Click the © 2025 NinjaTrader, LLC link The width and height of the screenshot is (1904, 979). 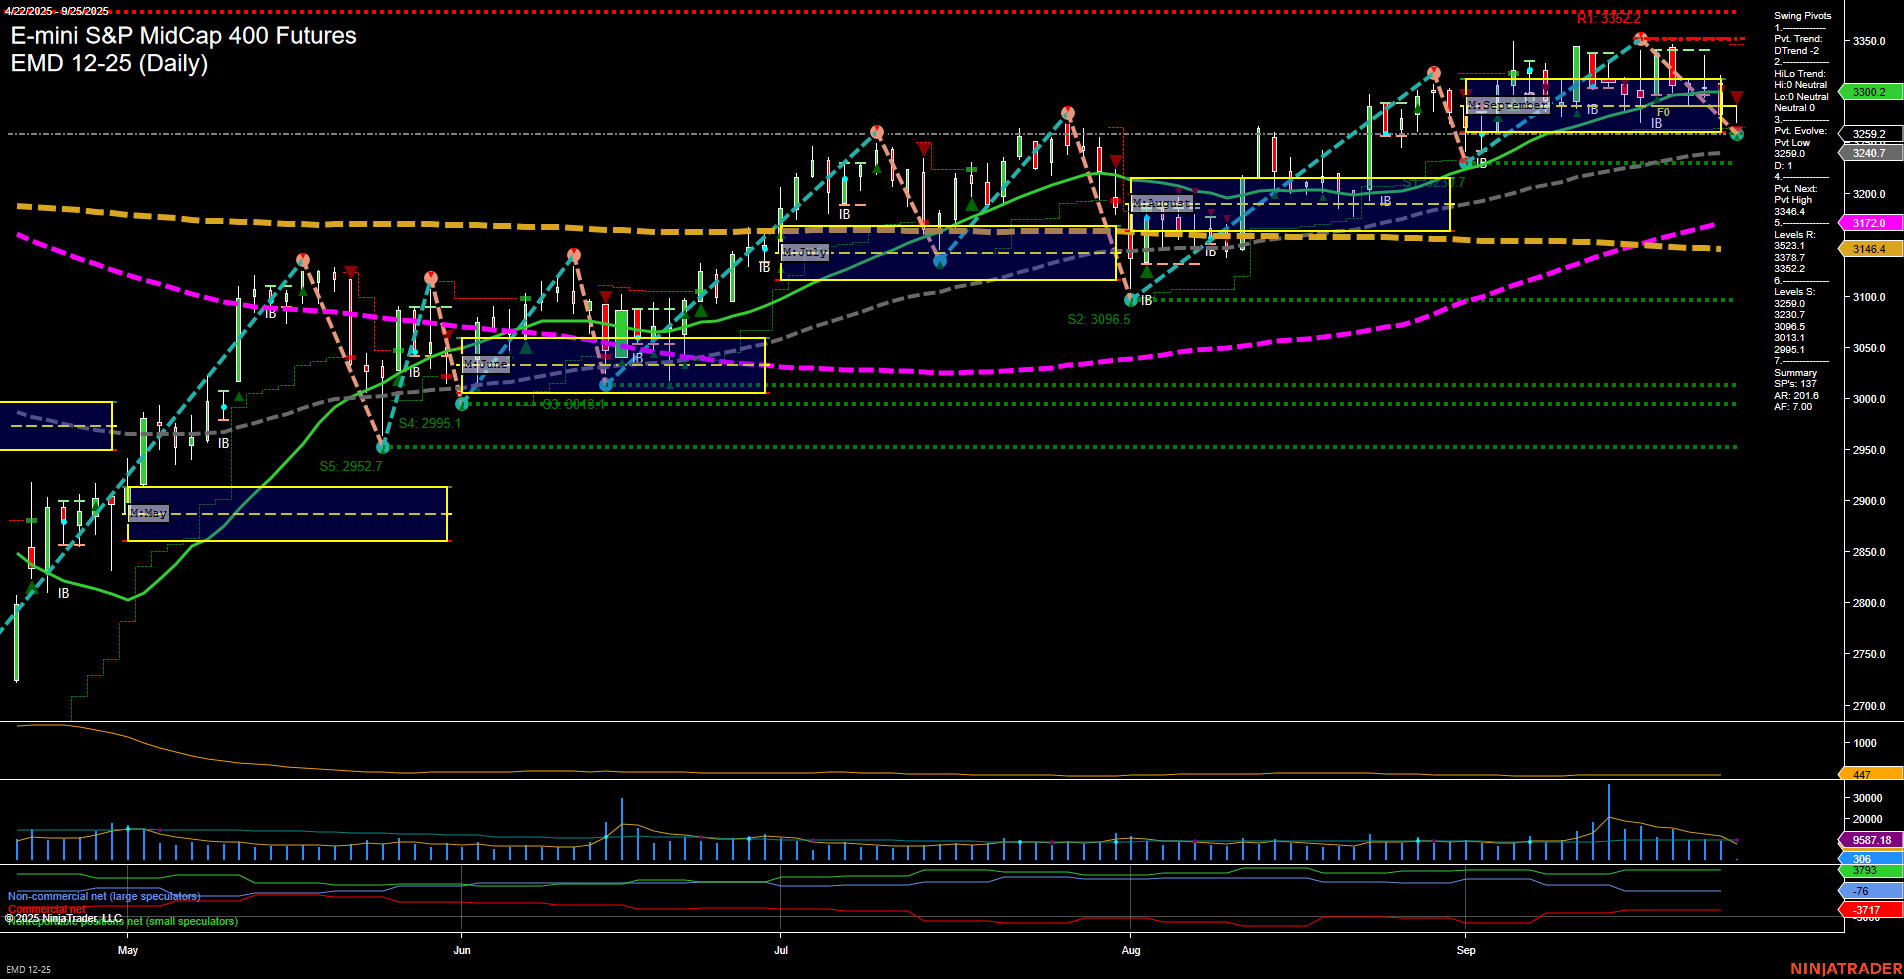pyautogui.click(x=65, y=916)
